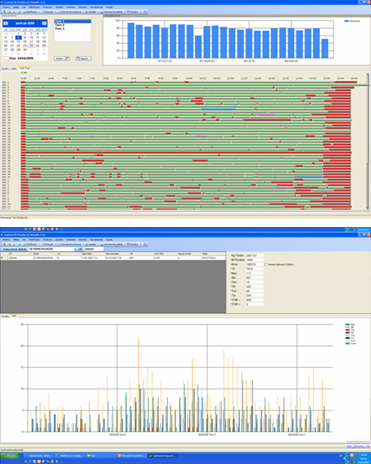Switch to Grafic tab in the article window
The image size is (371, 464).
[x=14, y=316]
